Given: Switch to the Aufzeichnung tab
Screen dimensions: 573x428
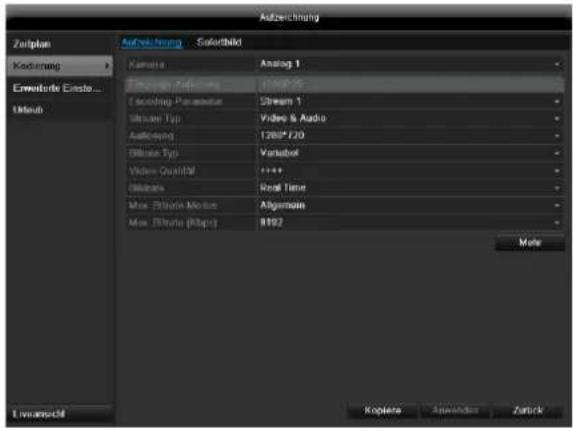Looking at the screenshot, I should pos(151,43).
